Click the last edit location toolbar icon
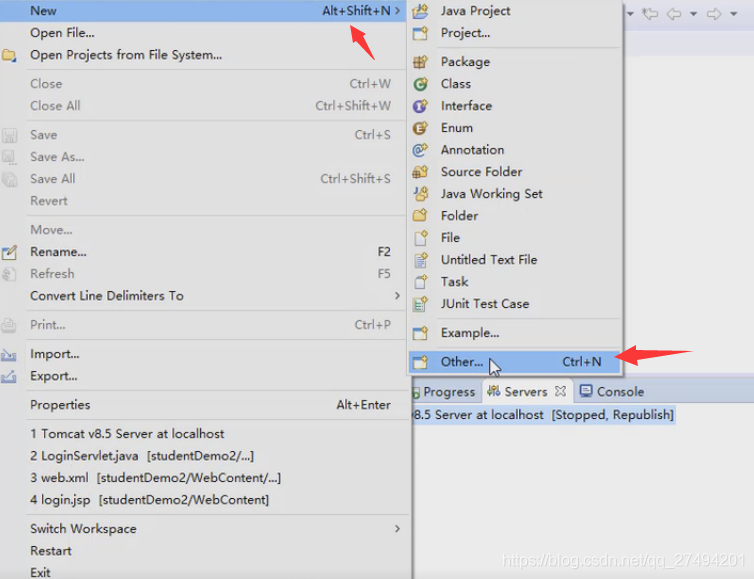Screen dimensions: 754x579 tap(650, 13)
